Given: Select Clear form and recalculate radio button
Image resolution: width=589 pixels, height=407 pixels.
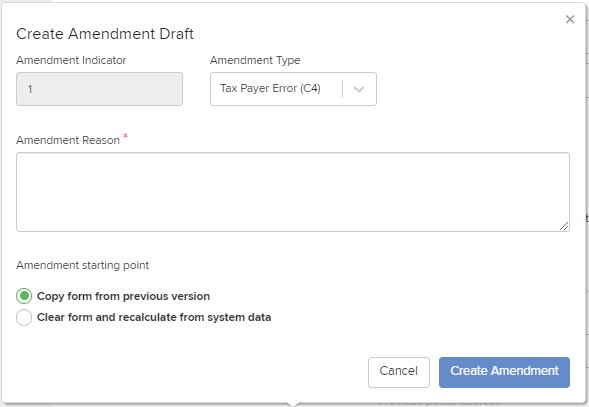Looking at the screenshot, I should click(24, 317).
